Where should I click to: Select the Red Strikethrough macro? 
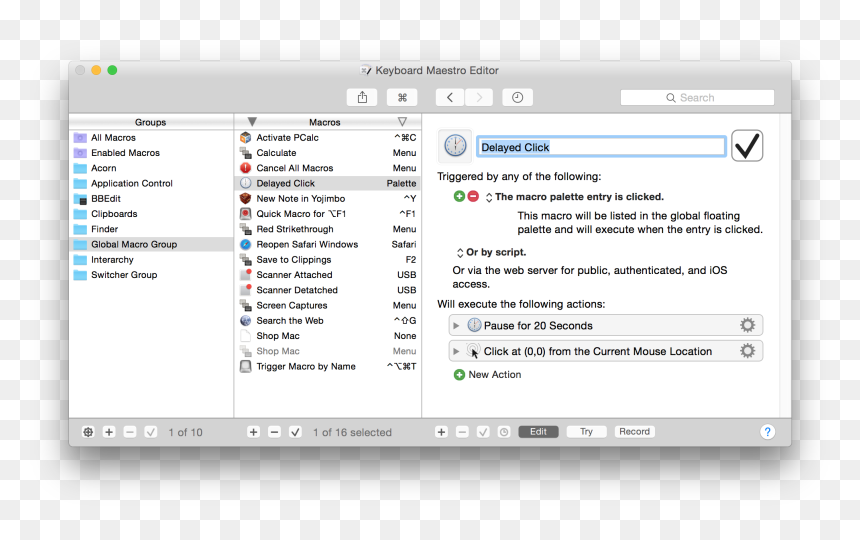click(x=328, y=229)
